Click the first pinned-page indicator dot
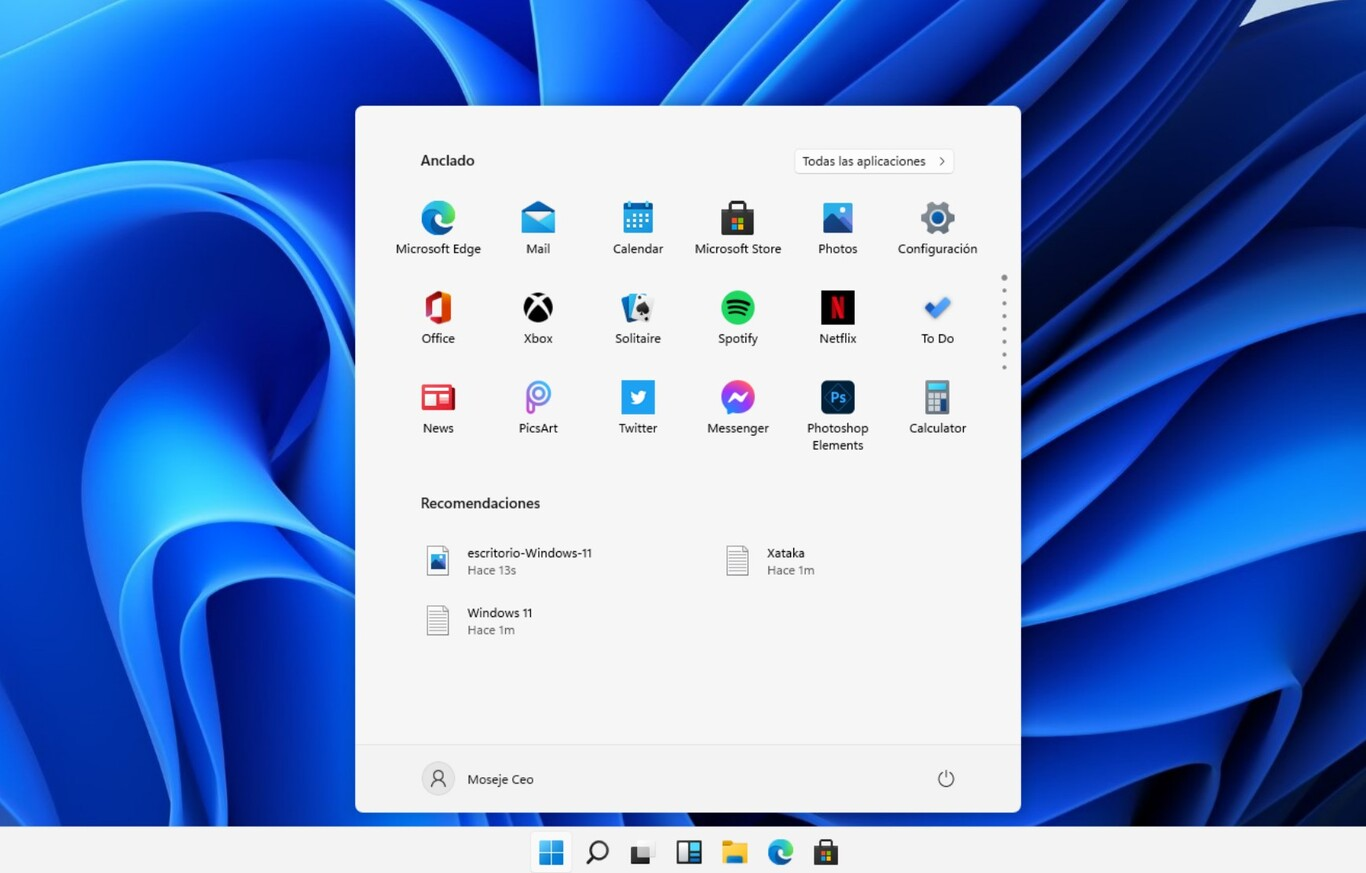1366x873 pixels. (1004, 278)
